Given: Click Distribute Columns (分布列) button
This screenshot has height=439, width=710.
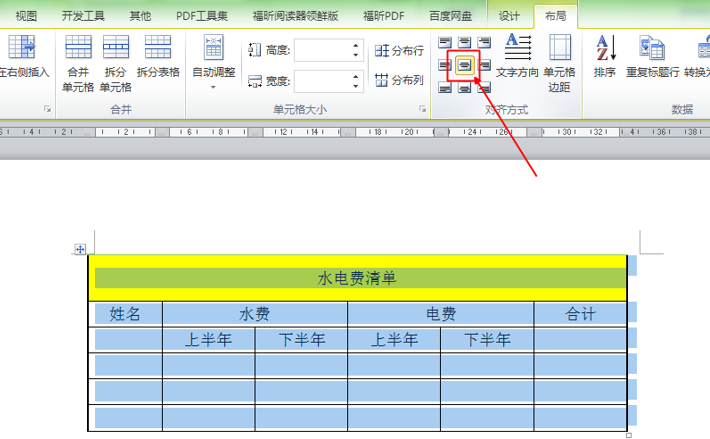Looking at the screenshot, I should [x=399, y=80].
